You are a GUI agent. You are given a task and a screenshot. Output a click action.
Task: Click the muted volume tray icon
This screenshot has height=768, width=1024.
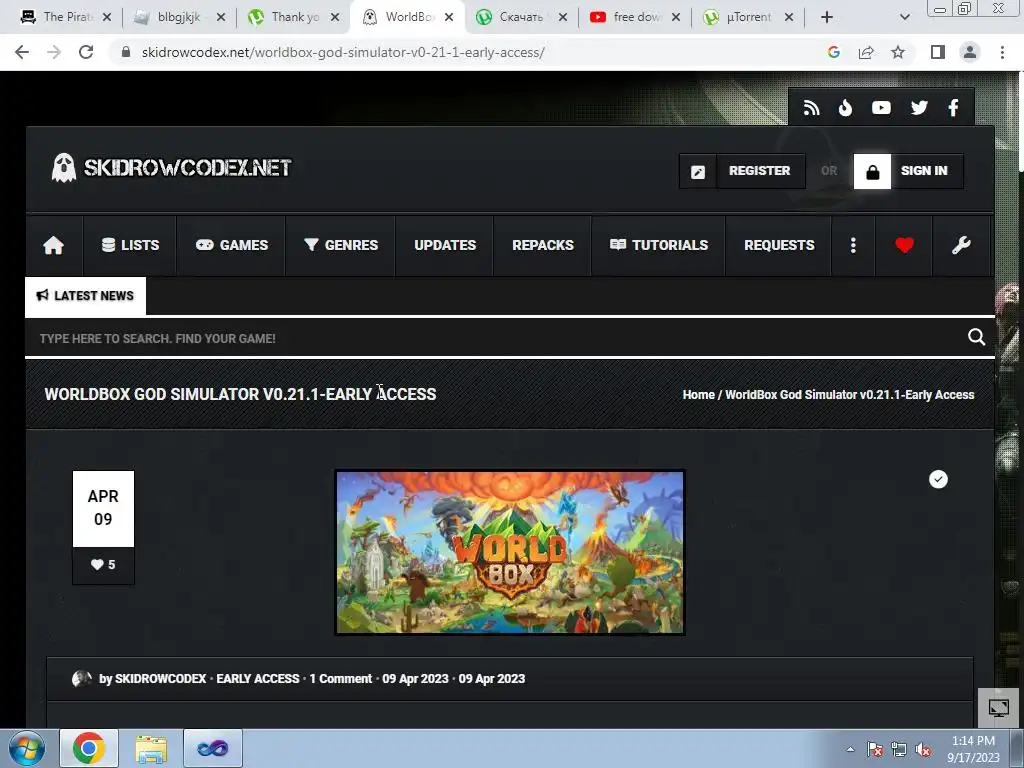tap(923, 749)
